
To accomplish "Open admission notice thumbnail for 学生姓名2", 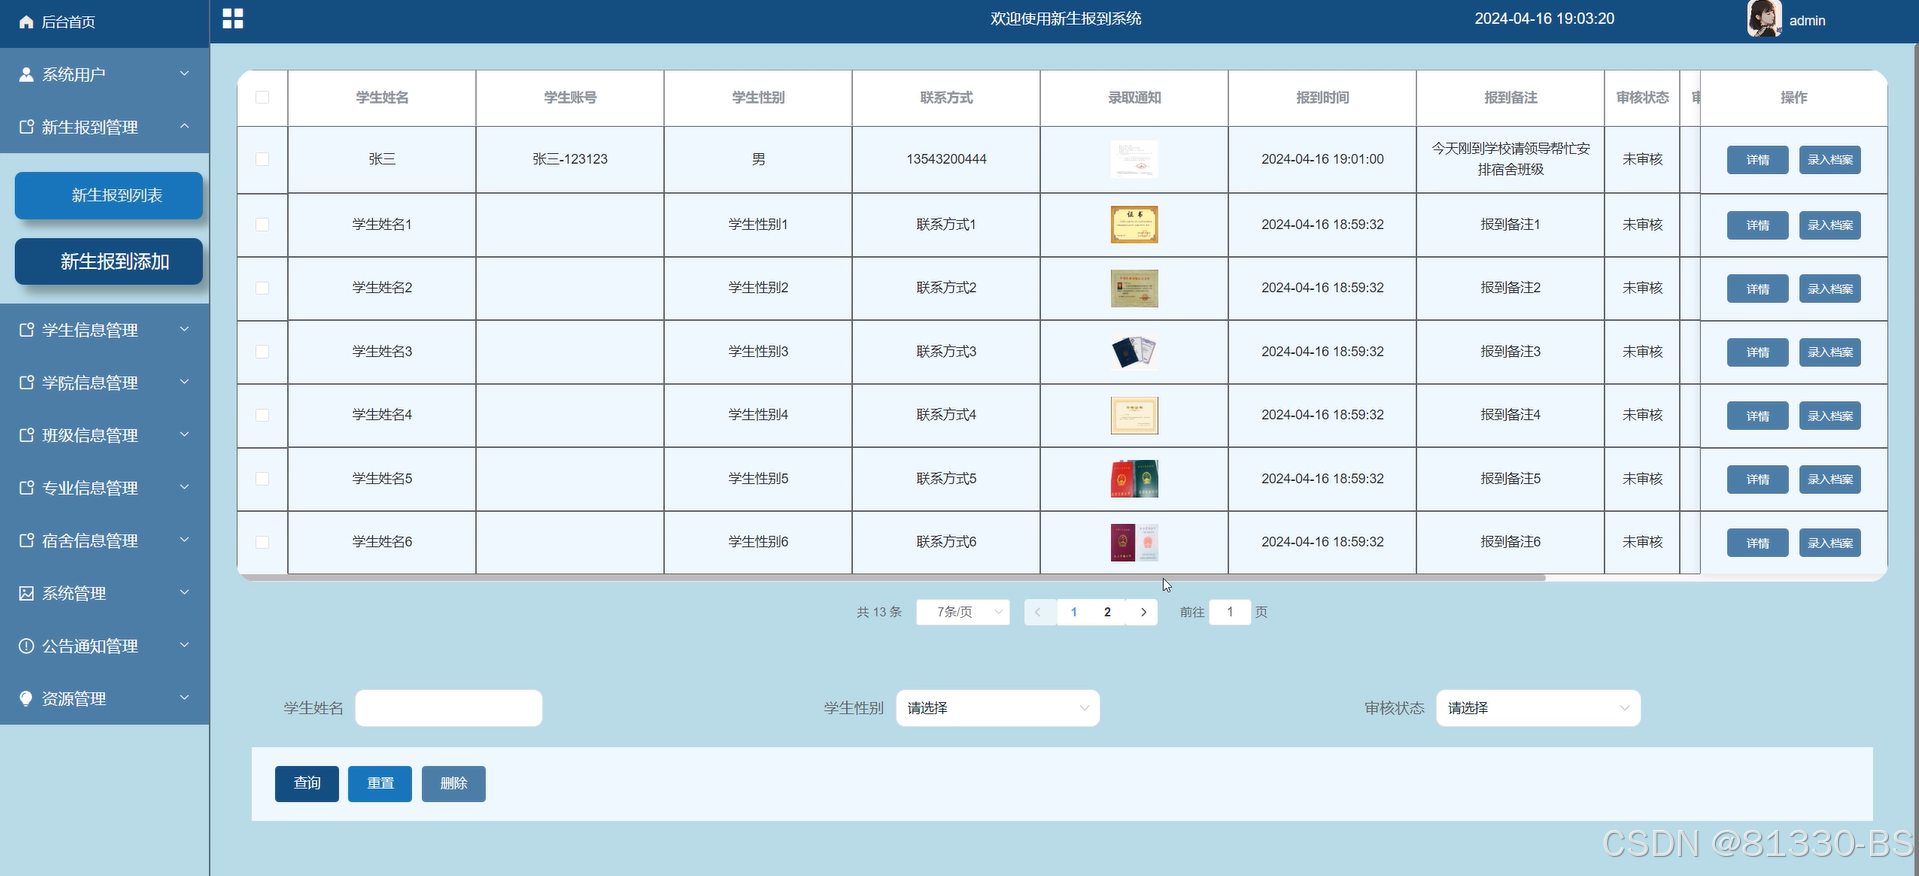I will (x=1134, y=288).
